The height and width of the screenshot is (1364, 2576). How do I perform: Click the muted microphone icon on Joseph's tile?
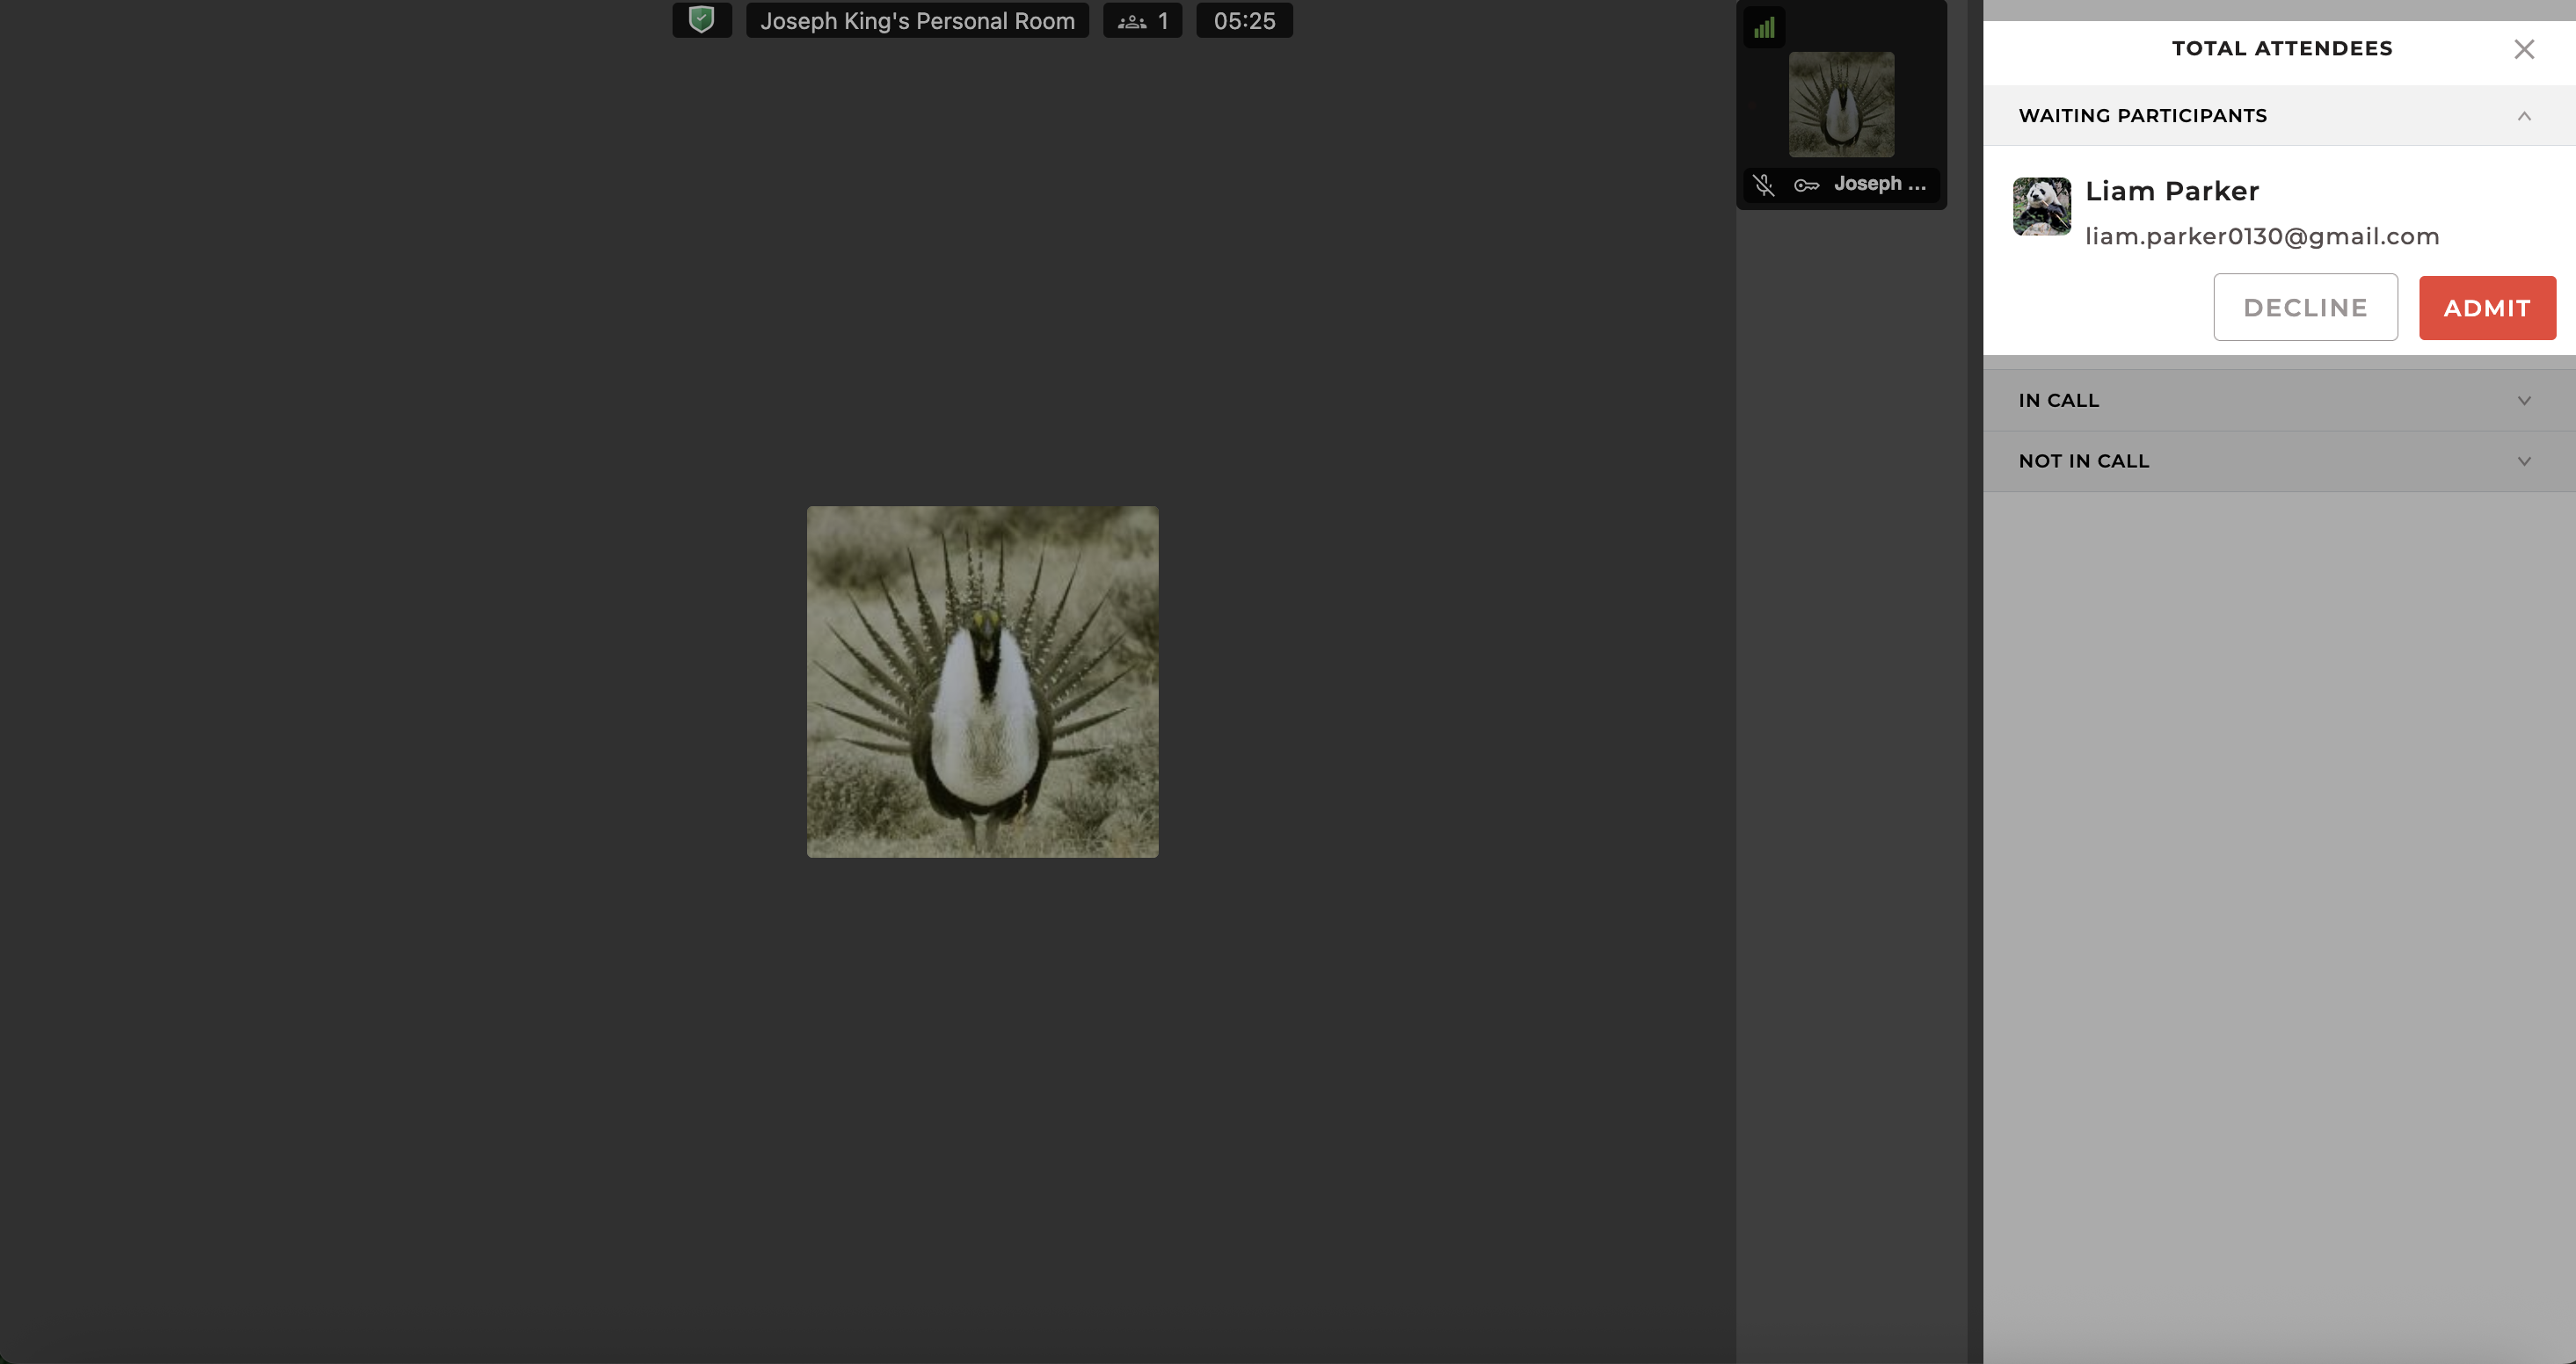click(1764, 185)
